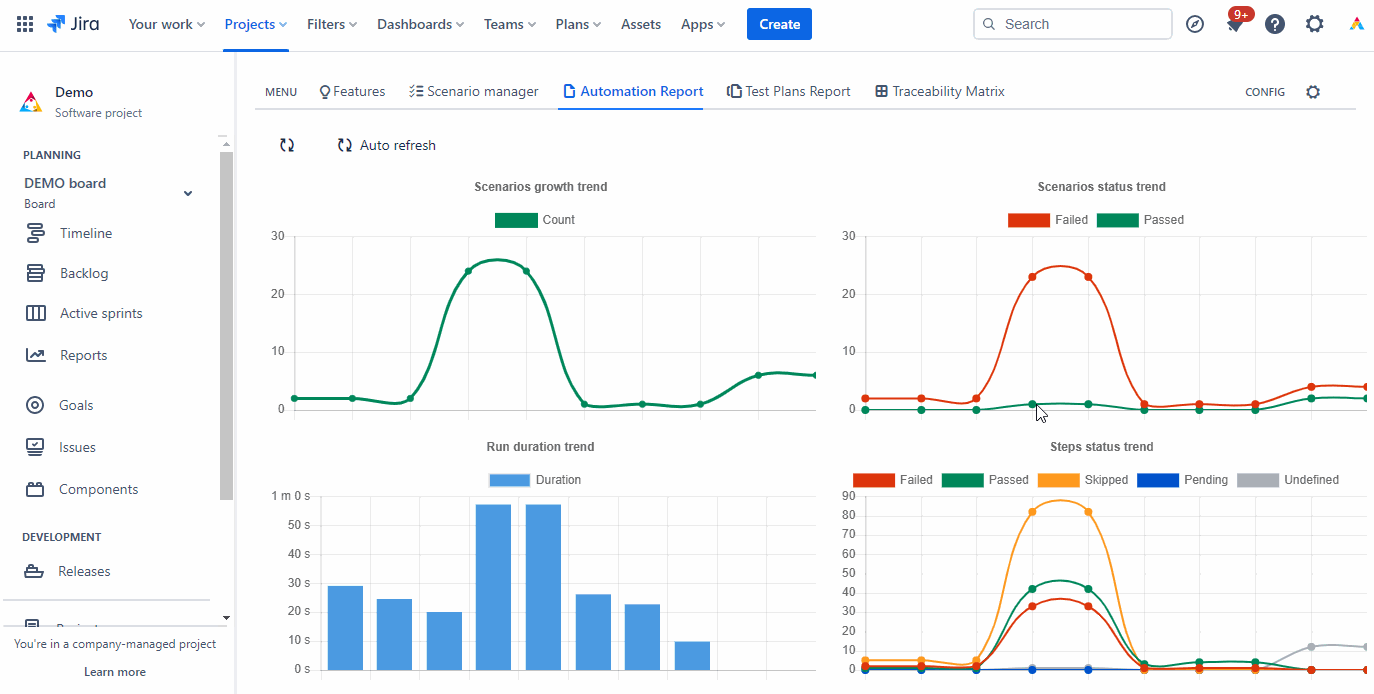Switch to the Test Plans Report tab
The image size is (1374, 694).
789,91
